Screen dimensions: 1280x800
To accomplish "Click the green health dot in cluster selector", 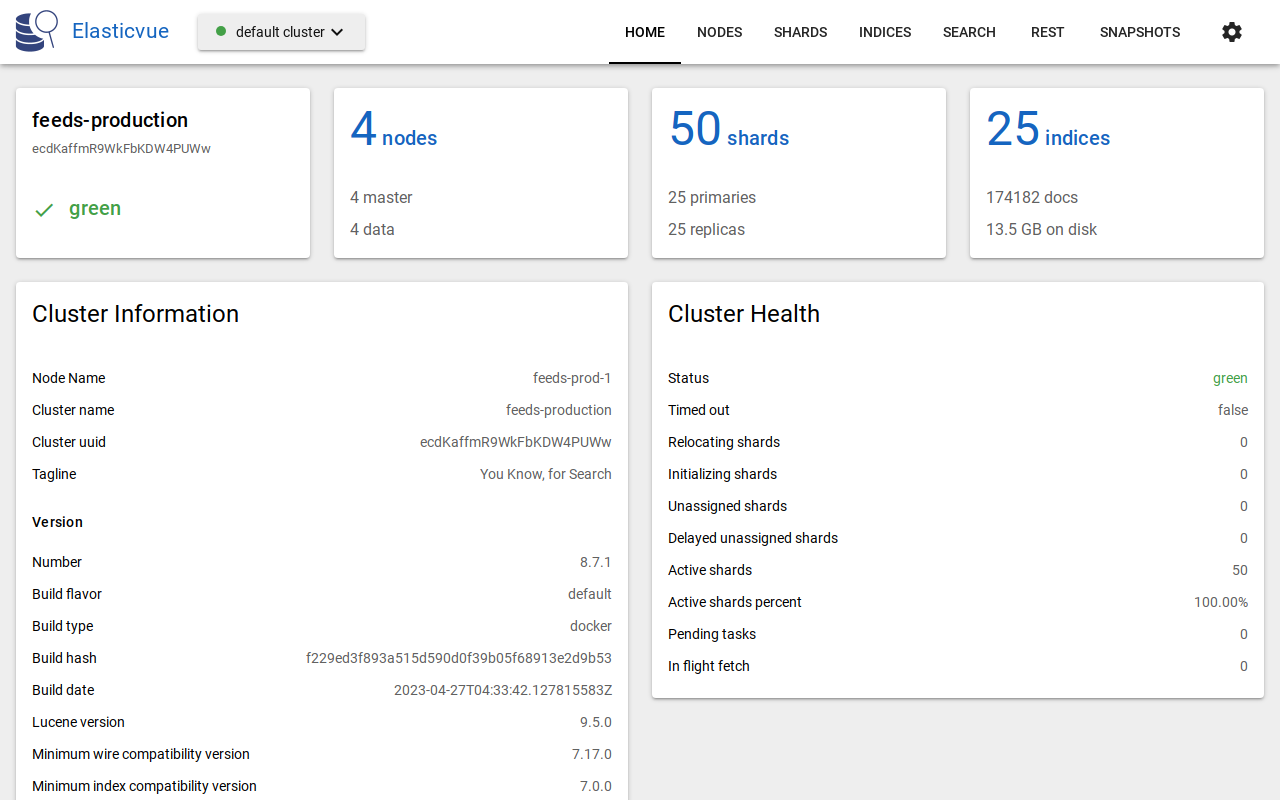I will (x=220, y=31).
